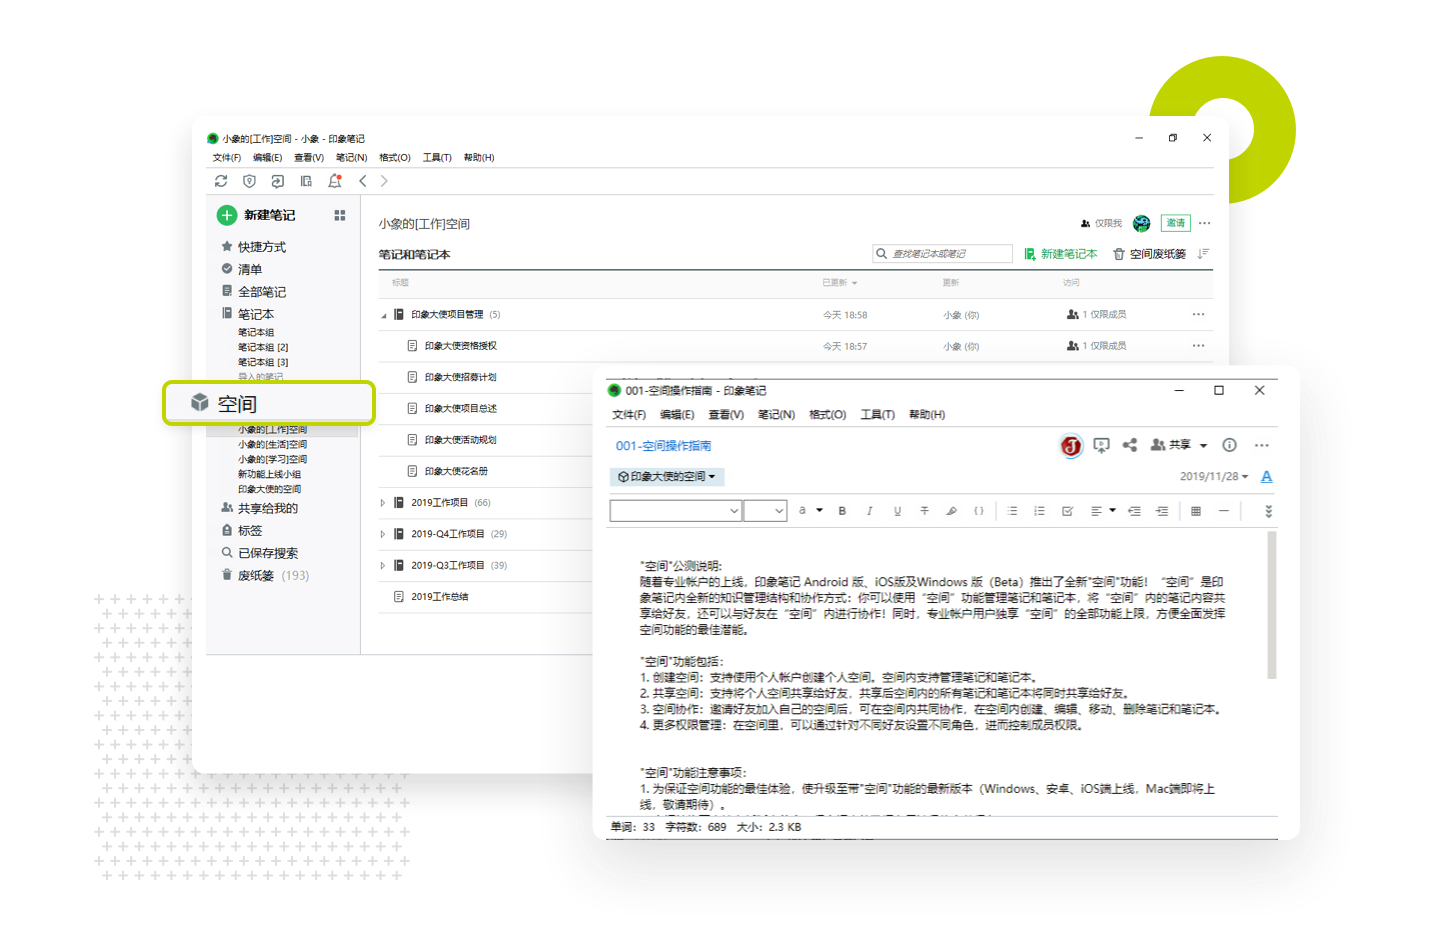Expand the 2019工作项目 notebook
Screen dimensions: 1440x940
[383, 503]
